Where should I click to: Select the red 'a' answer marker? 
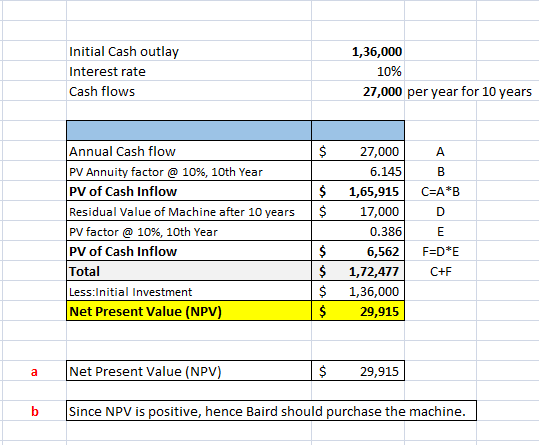[34, 372]
